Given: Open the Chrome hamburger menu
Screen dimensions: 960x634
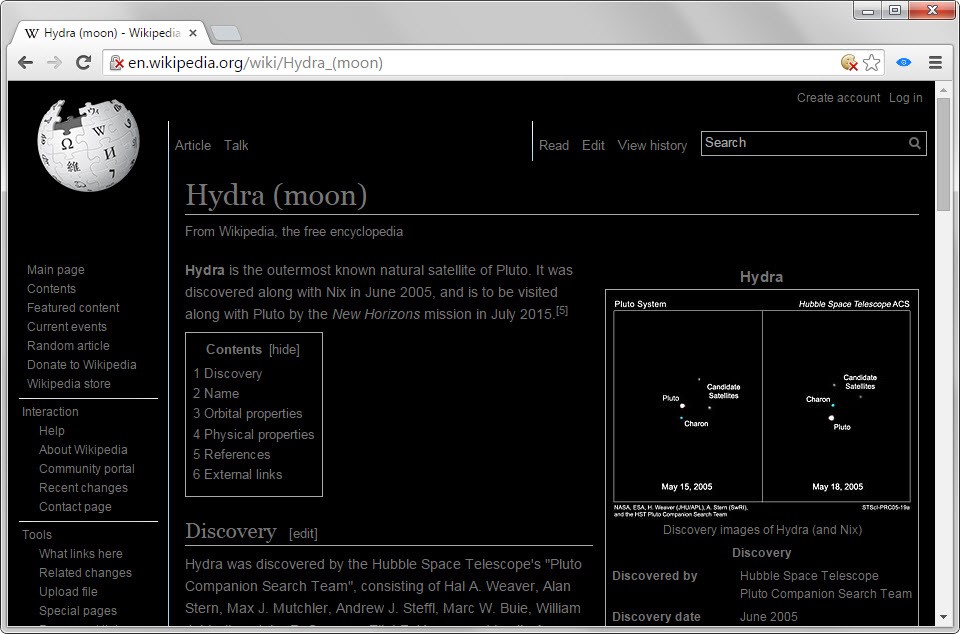Looking at the screenshot, I should tap(935, 62).
